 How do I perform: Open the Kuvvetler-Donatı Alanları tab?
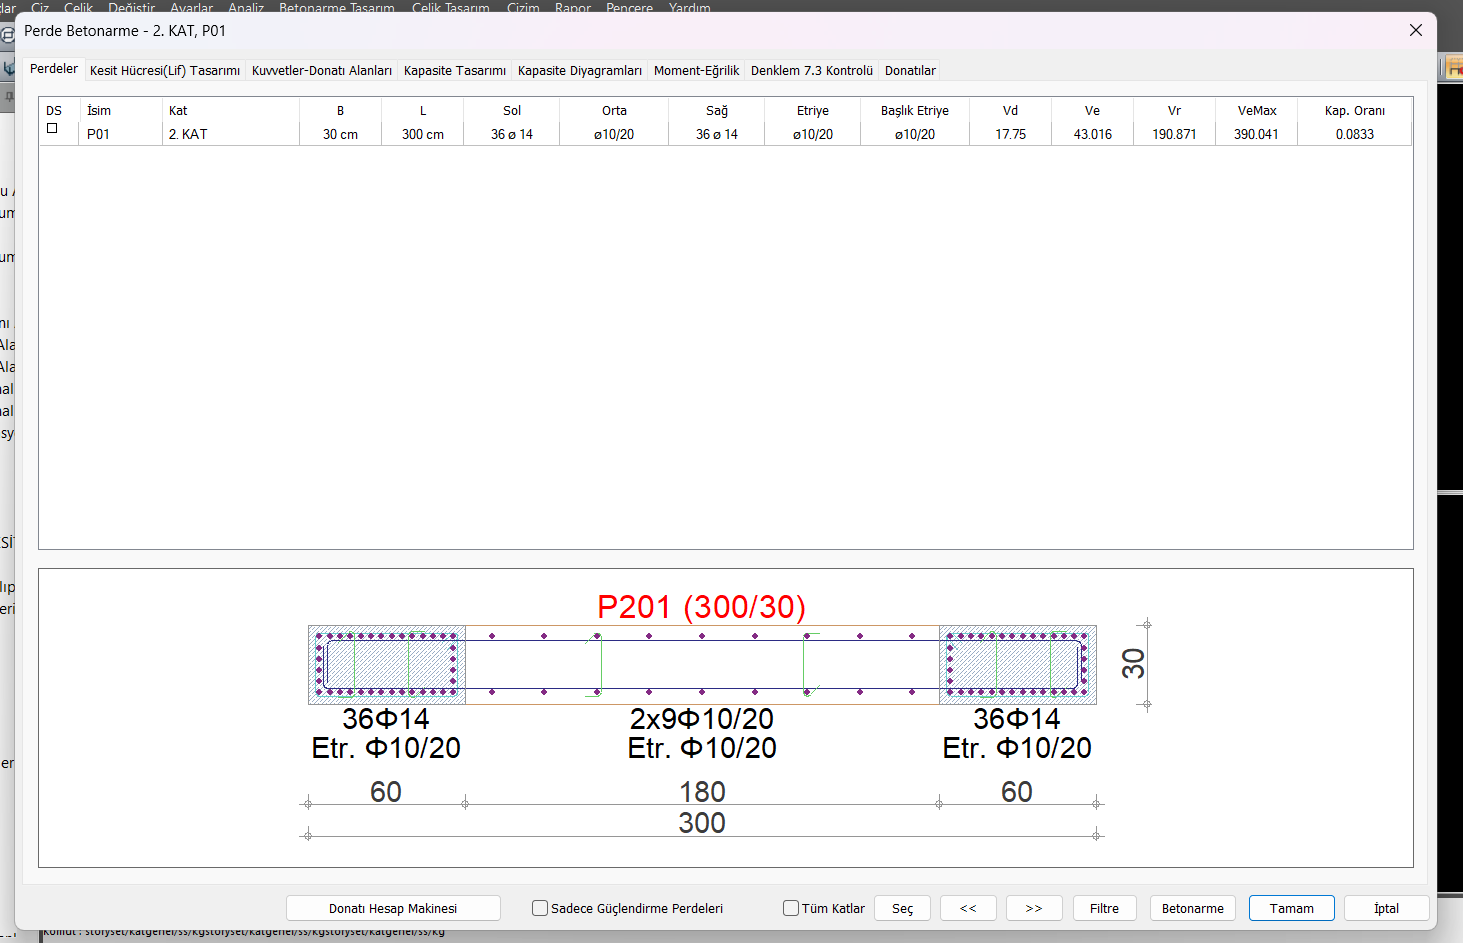321,71
